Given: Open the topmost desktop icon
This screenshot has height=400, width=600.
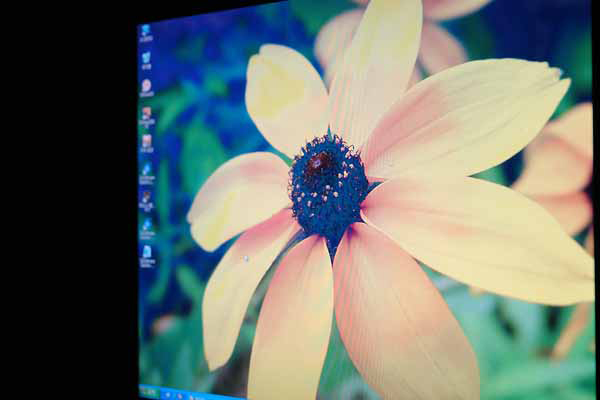Looking at the screenshot, I should click(x=146, y=30).
